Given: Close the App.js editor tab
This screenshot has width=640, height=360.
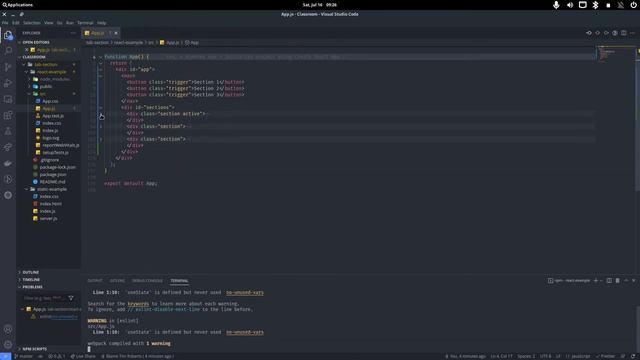Looking at the screenshot, I should tap(116, 33).
